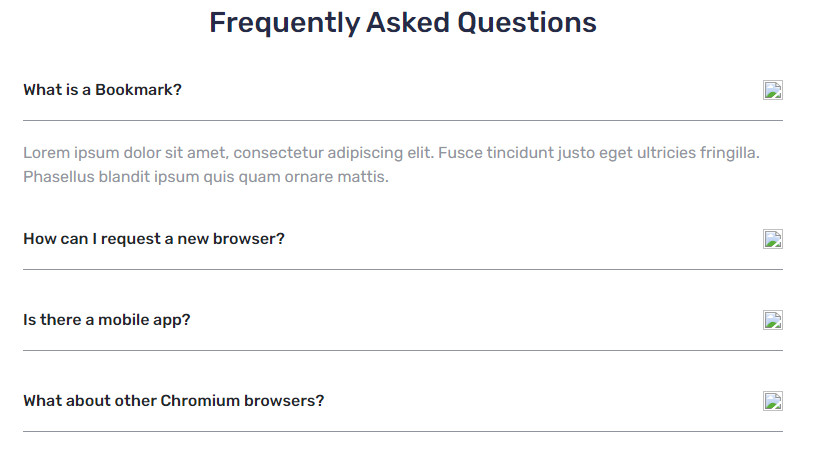814x455 pixels.
Task: Expand the 'Is there a mobile app?' question
Action: 403,320
